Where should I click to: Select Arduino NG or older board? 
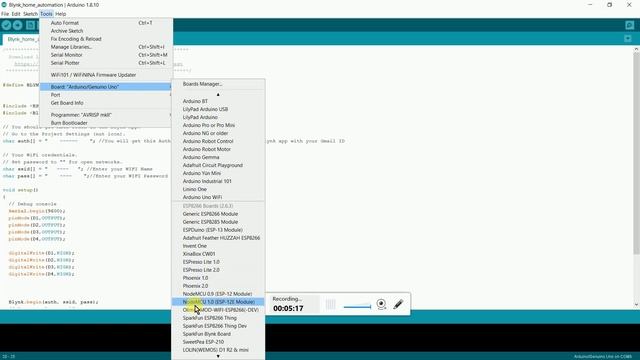click(218, 133)
